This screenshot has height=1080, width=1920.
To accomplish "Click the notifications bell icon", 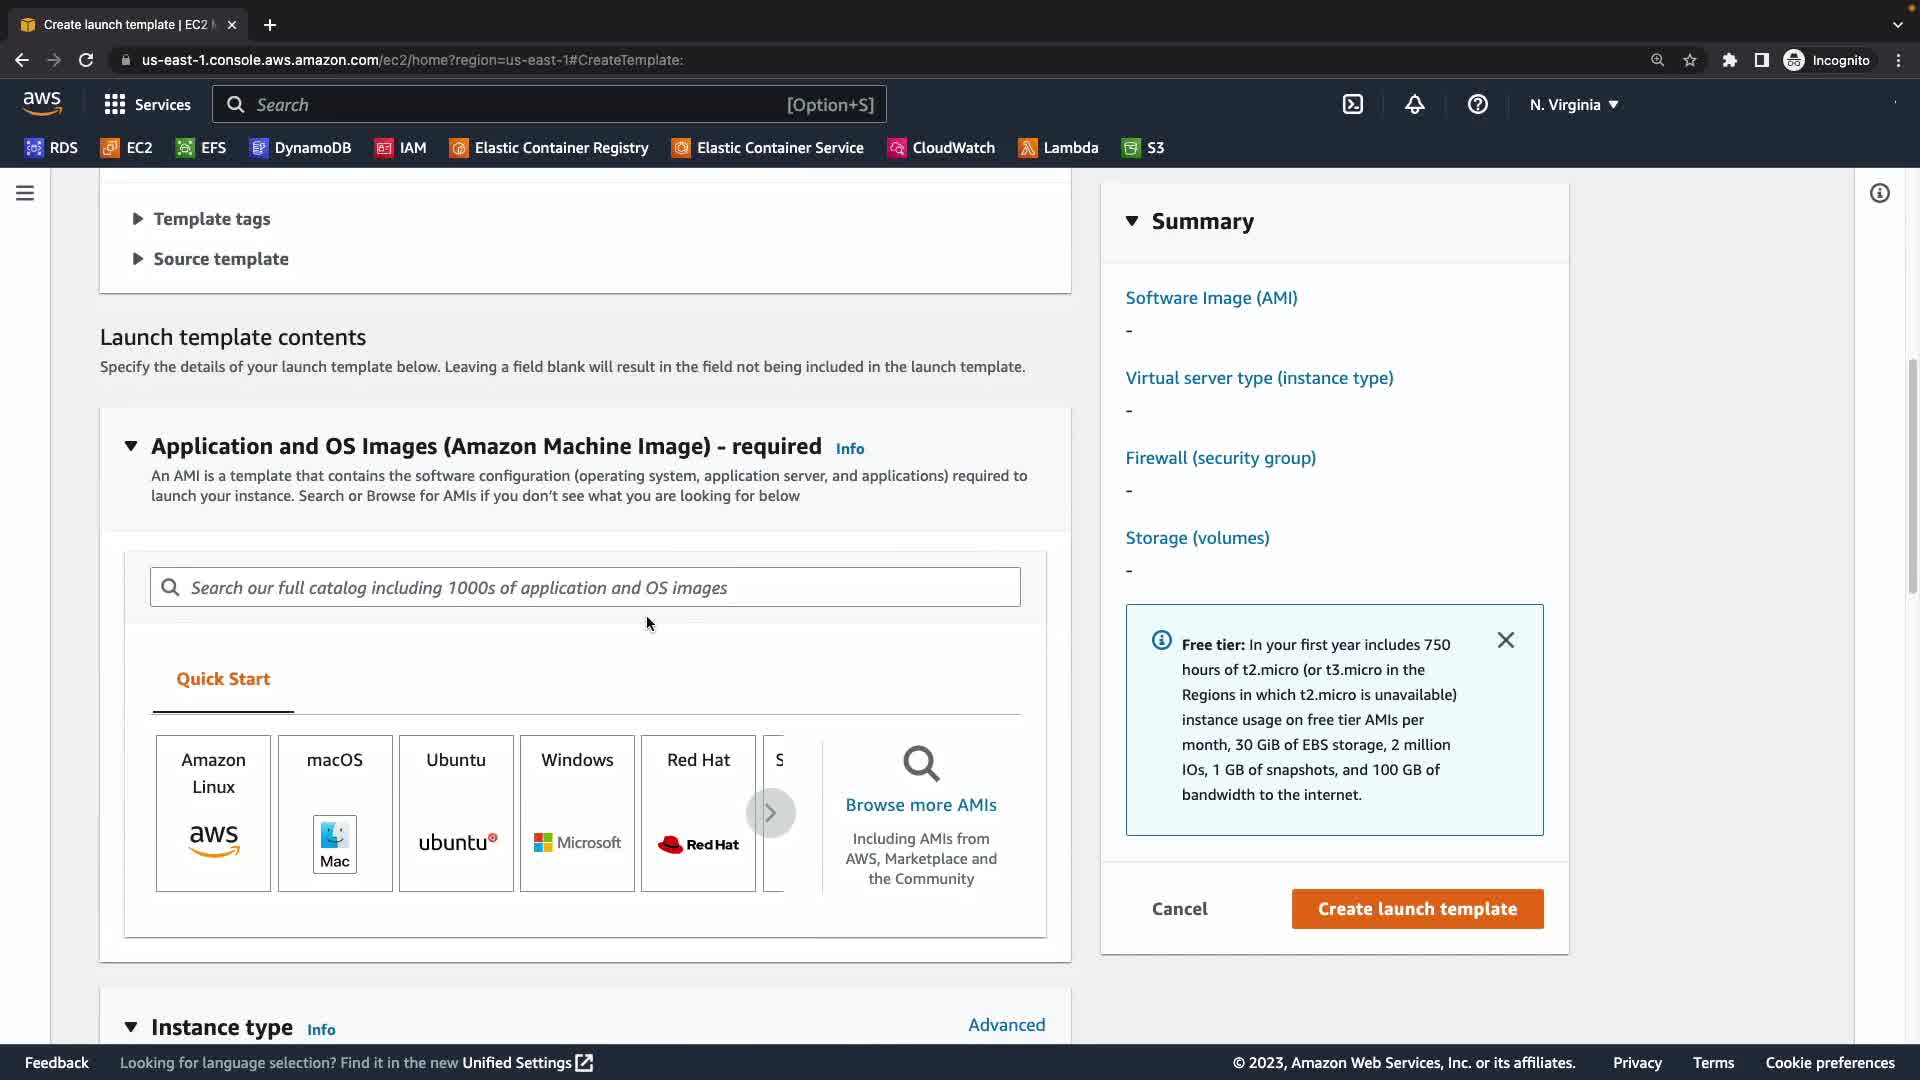I will 1414,104.
